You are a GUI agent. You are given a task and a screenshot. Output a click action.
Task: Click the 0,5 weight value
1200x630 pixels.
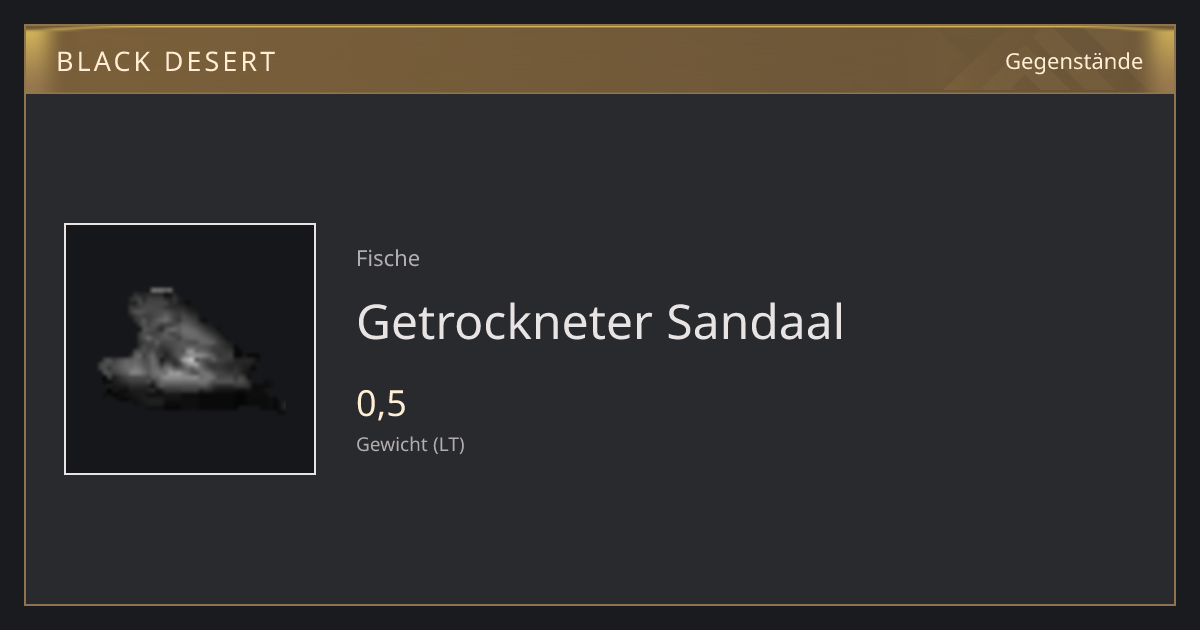[x=382, y=404]
